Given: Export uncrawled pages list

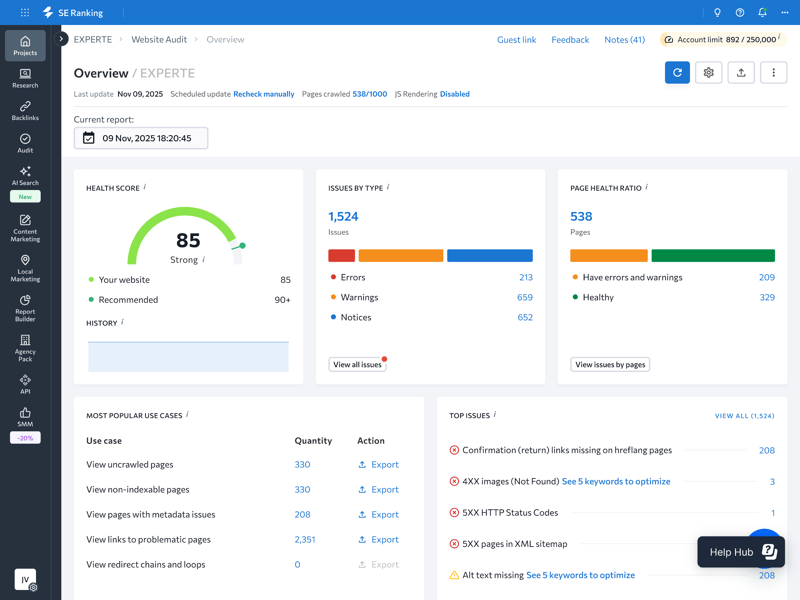Looking at the screenshot, I should tap(378, 465).
